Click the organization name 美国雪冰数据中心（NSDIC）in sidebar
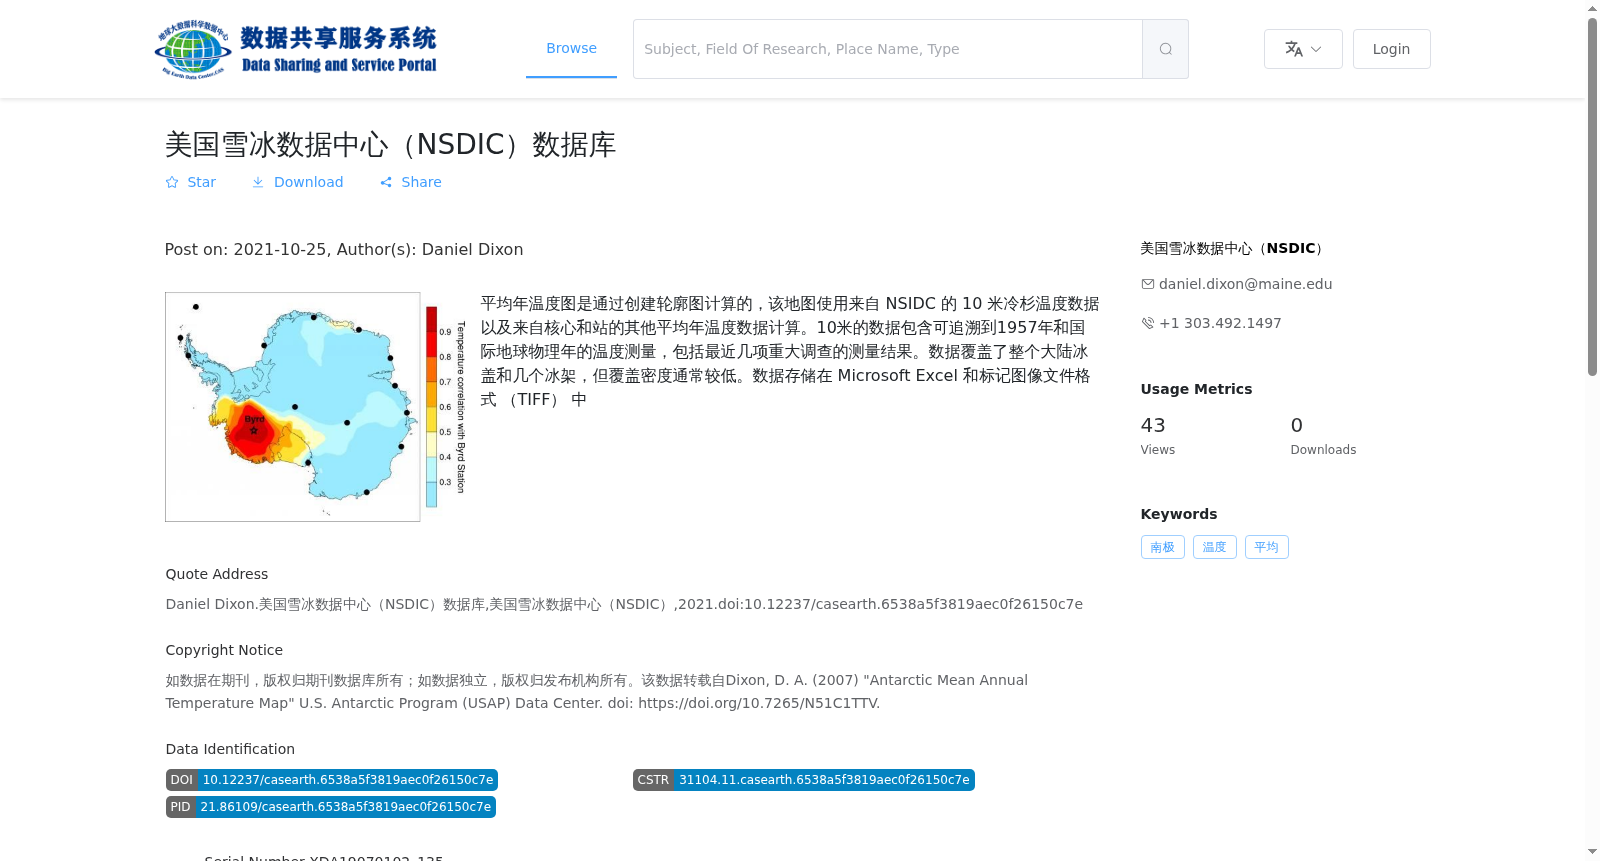Image resolution: width=1600 pixels, height=861 pixels. point(1232,248)
